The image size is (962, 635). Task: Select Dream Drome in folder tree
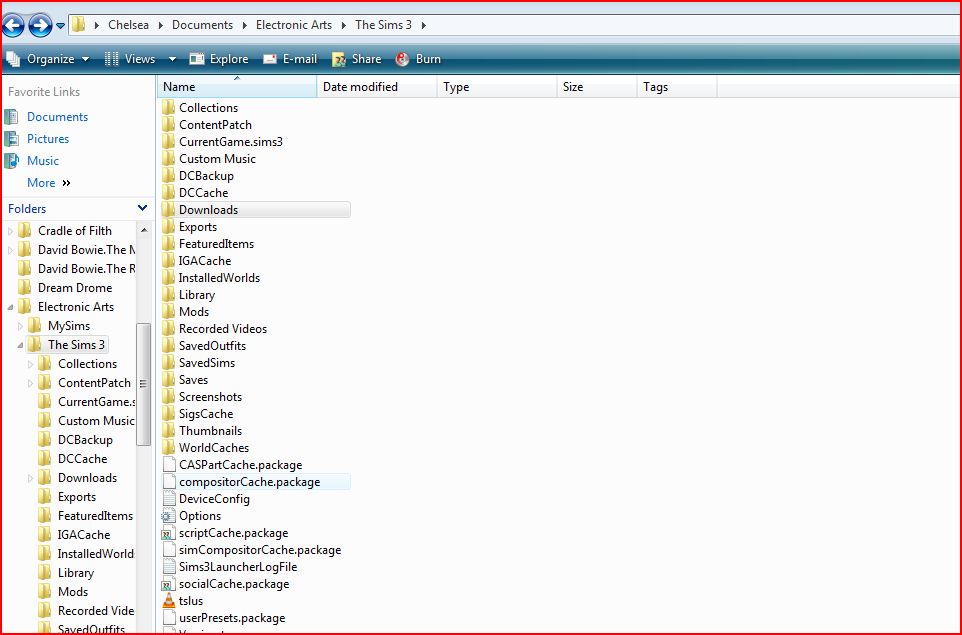coord(75,288)
